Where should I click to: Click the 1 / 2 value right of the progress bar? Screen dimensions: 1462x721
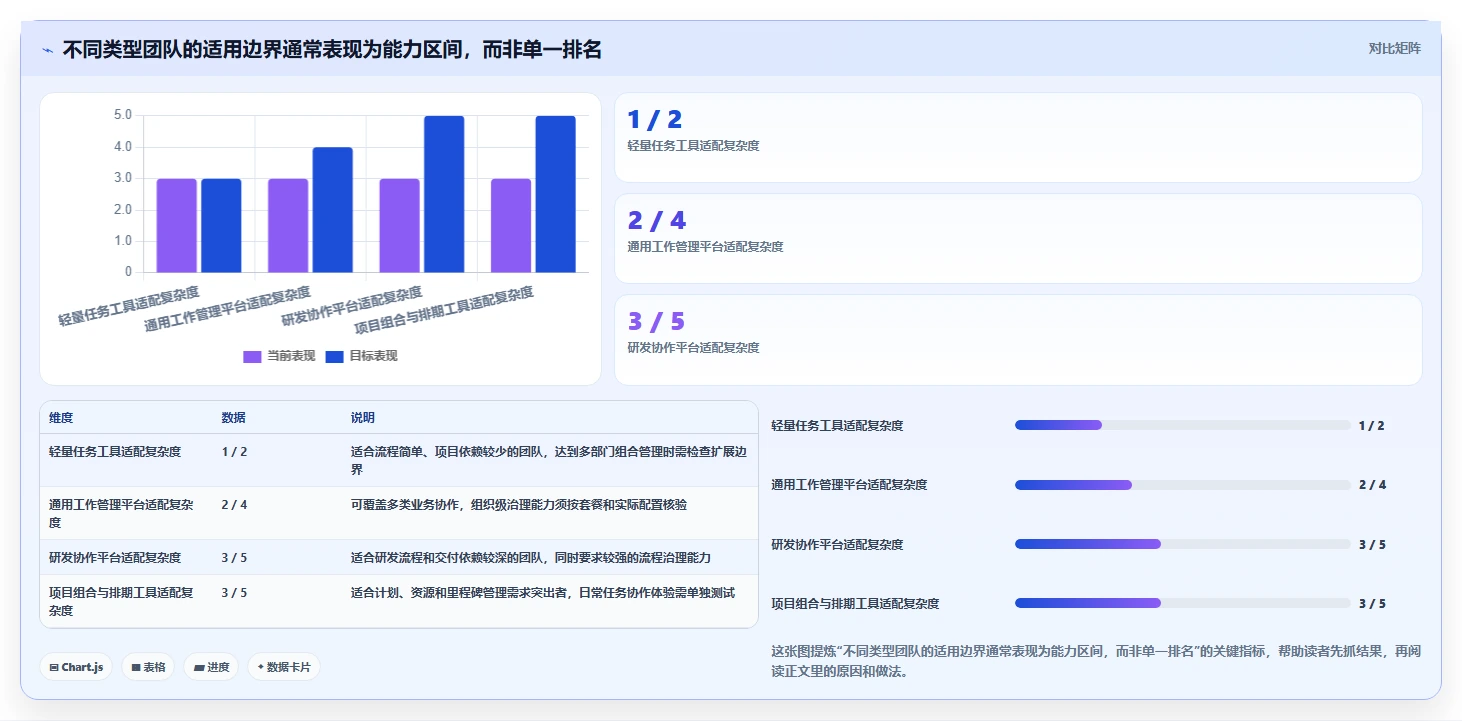tap(1372, 426)
